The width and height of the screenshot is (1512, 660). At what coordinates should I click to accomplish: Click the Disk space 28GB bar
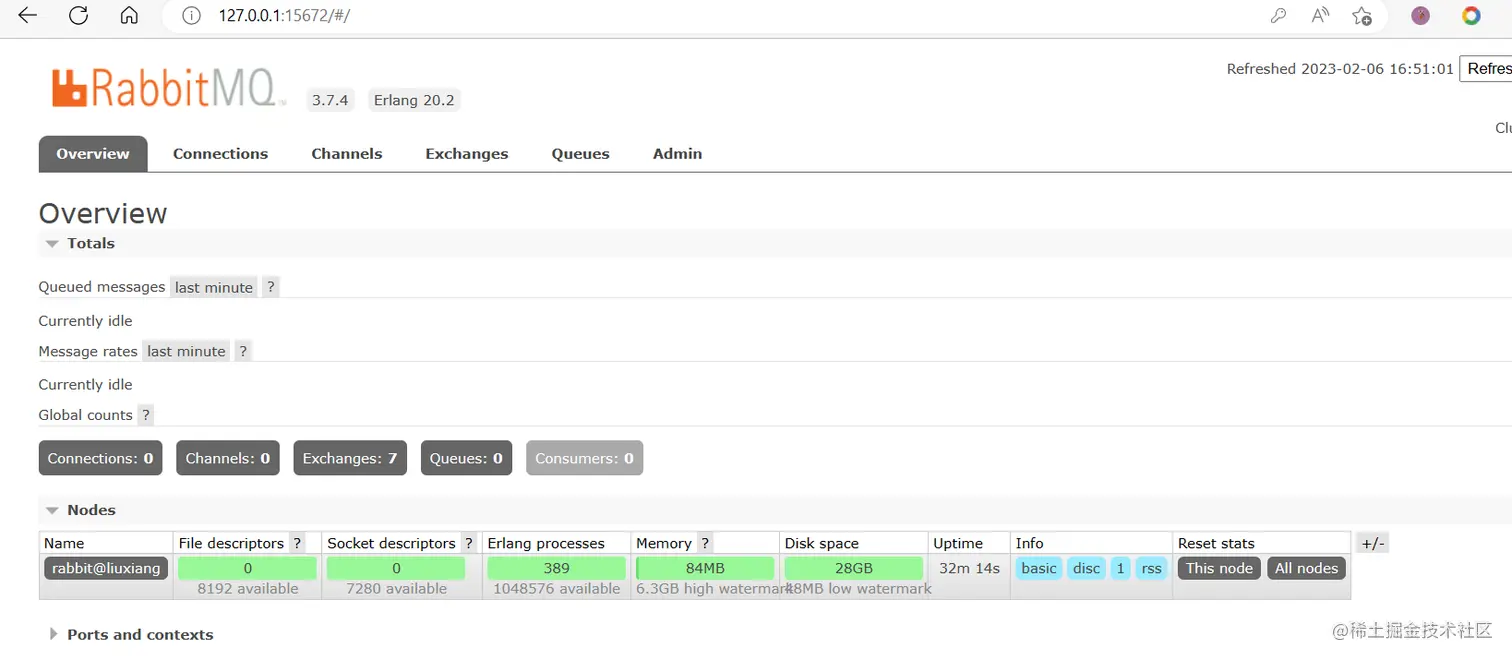tap(854, 568)
